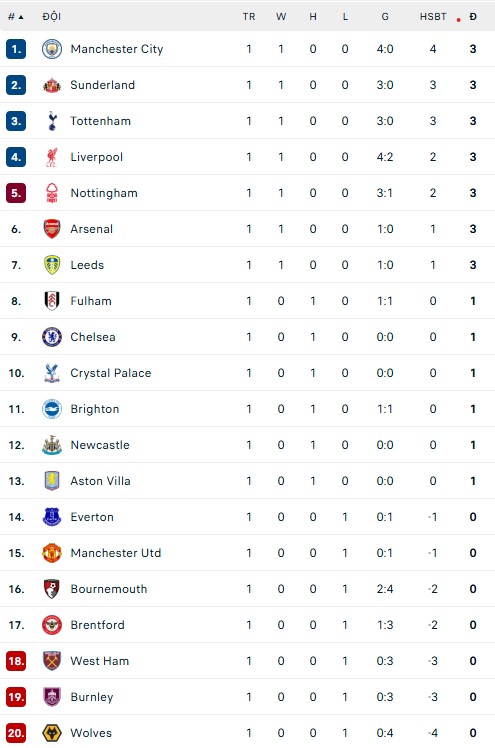Open the Crystal Palace team link
Viewport: 495px width, 748px height.
111,373
